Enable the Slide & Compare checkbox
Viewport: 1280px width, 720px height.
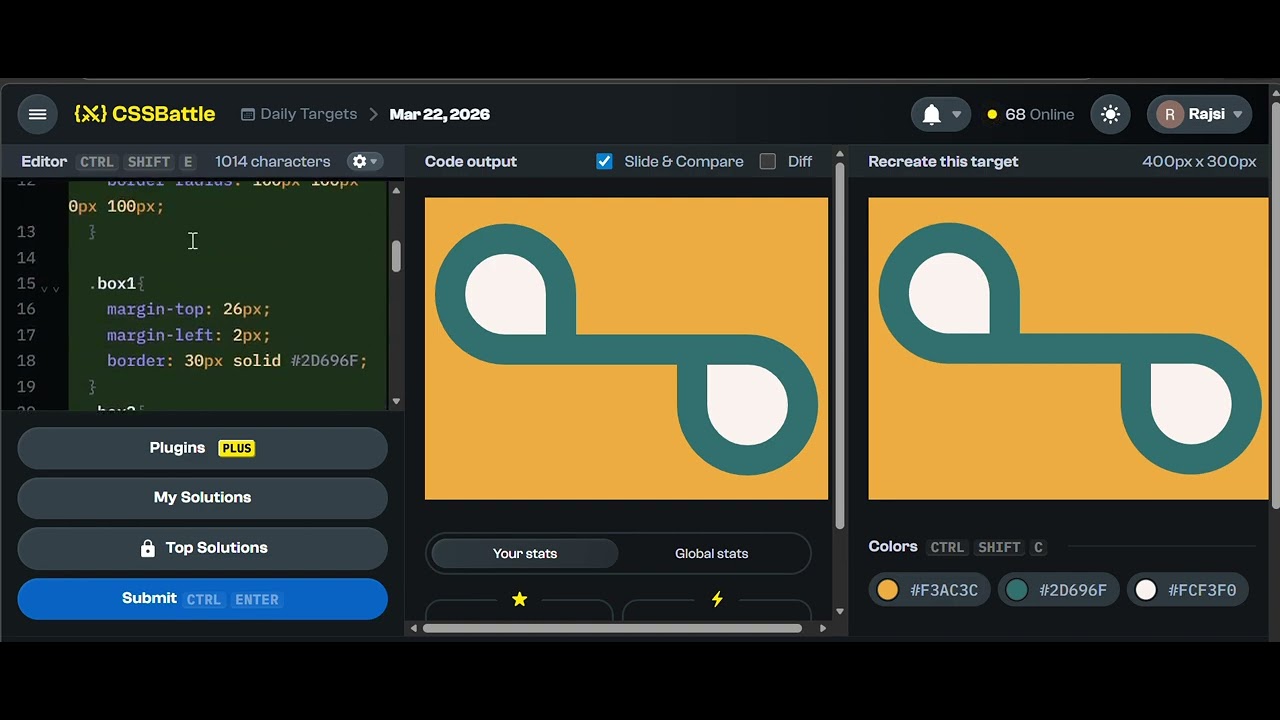pos(604,161)
